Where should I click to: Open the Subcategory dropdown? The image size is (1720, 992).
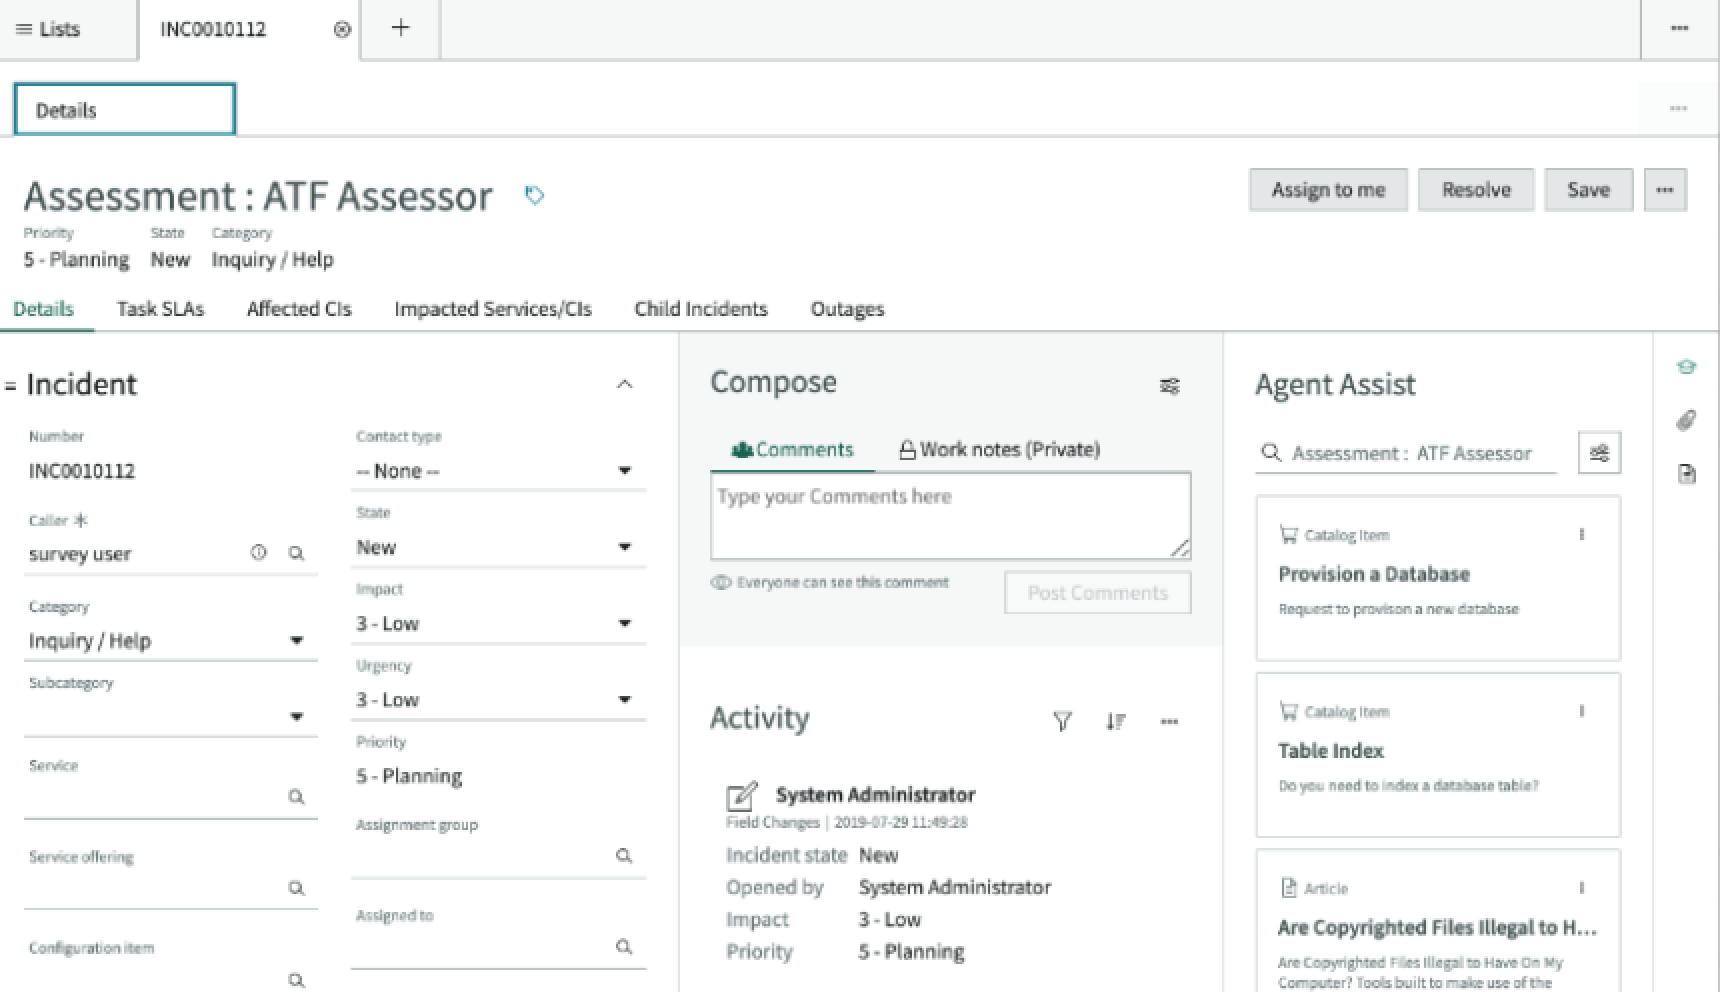297,716
